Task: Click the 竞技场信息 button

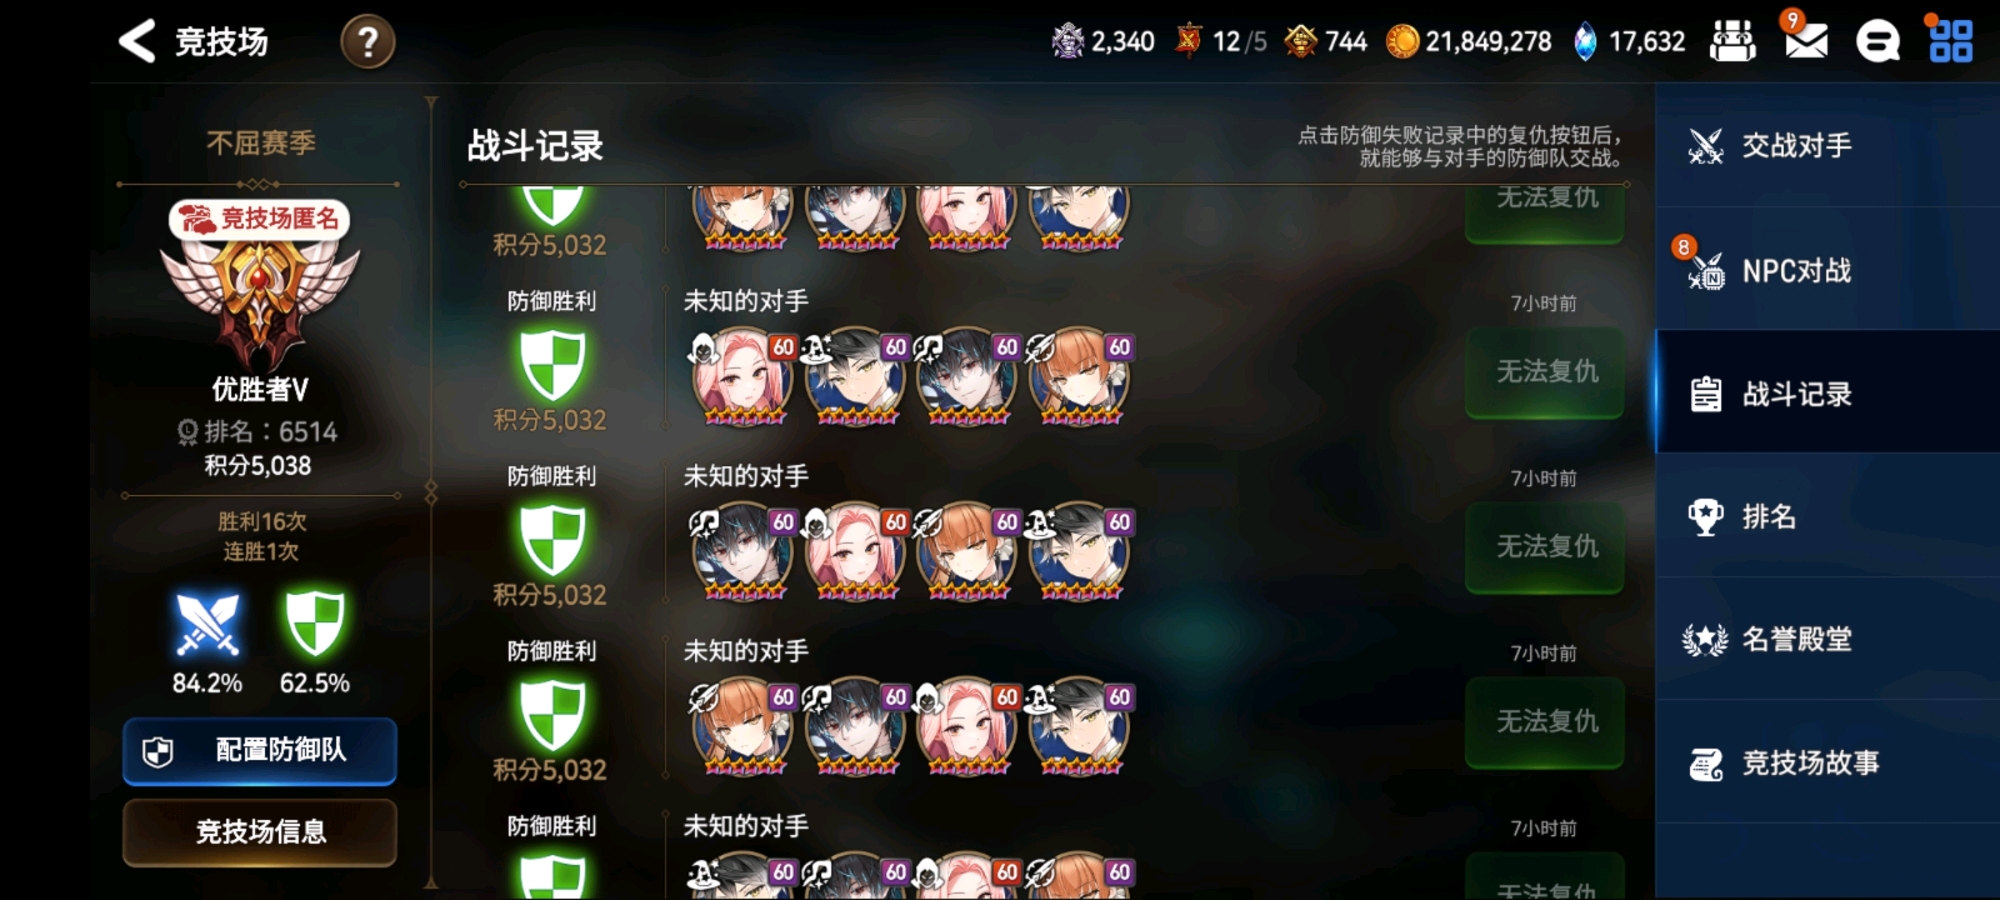Action: click(x=260, y=831)
